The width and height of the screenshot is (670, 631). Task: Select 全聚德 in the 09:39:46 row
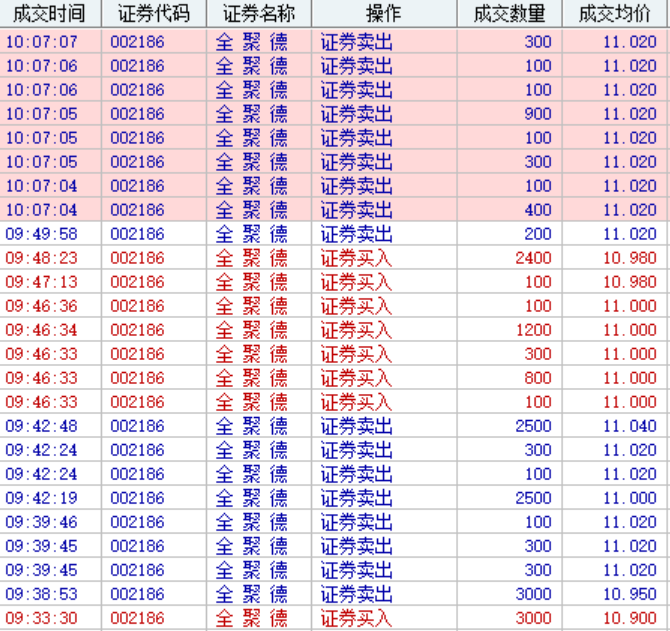pos(252,522)
